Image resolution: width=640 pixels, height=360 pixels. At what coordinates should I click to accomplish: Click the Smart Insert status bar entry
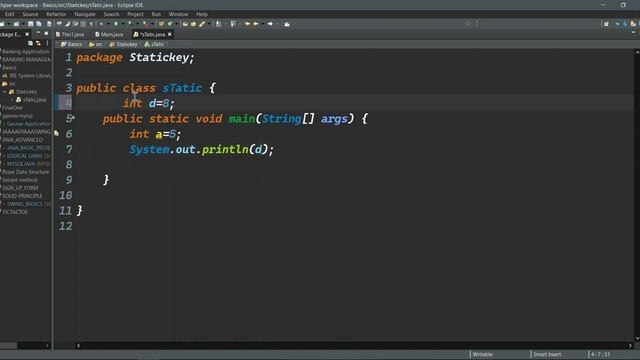click(x=547, y=354)
